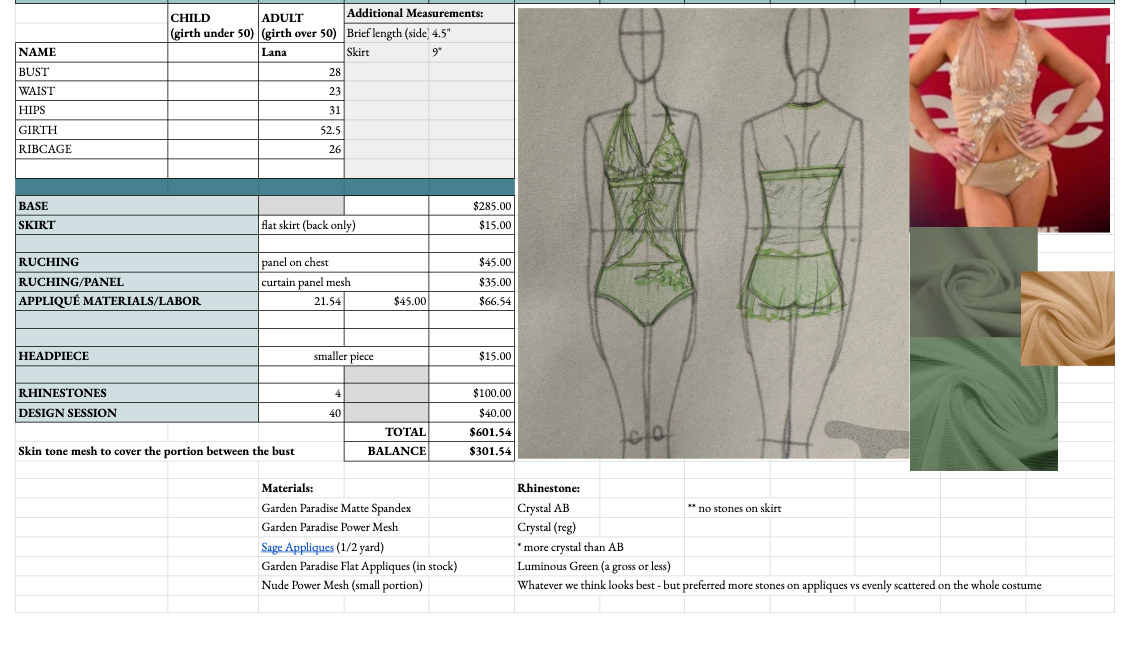Click the 'Materials:' heading cell

[x=301, y=488]
